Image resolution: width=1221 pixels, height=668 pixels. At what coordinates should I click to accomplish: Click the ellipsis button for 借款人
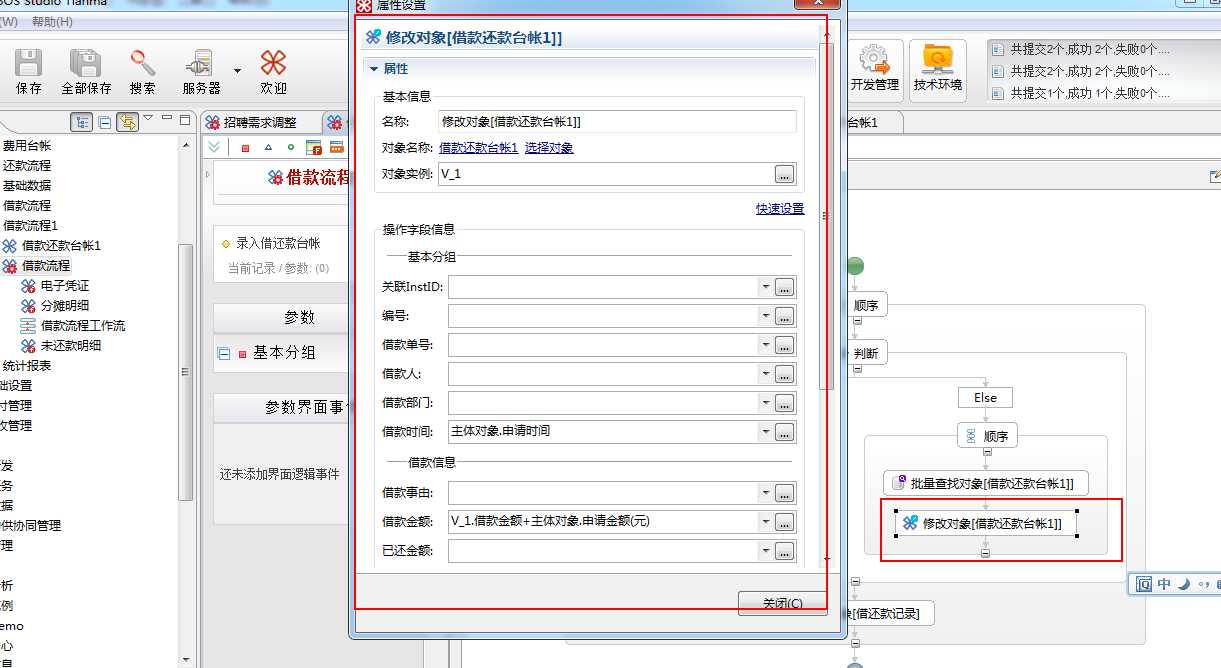click(785, 374)
